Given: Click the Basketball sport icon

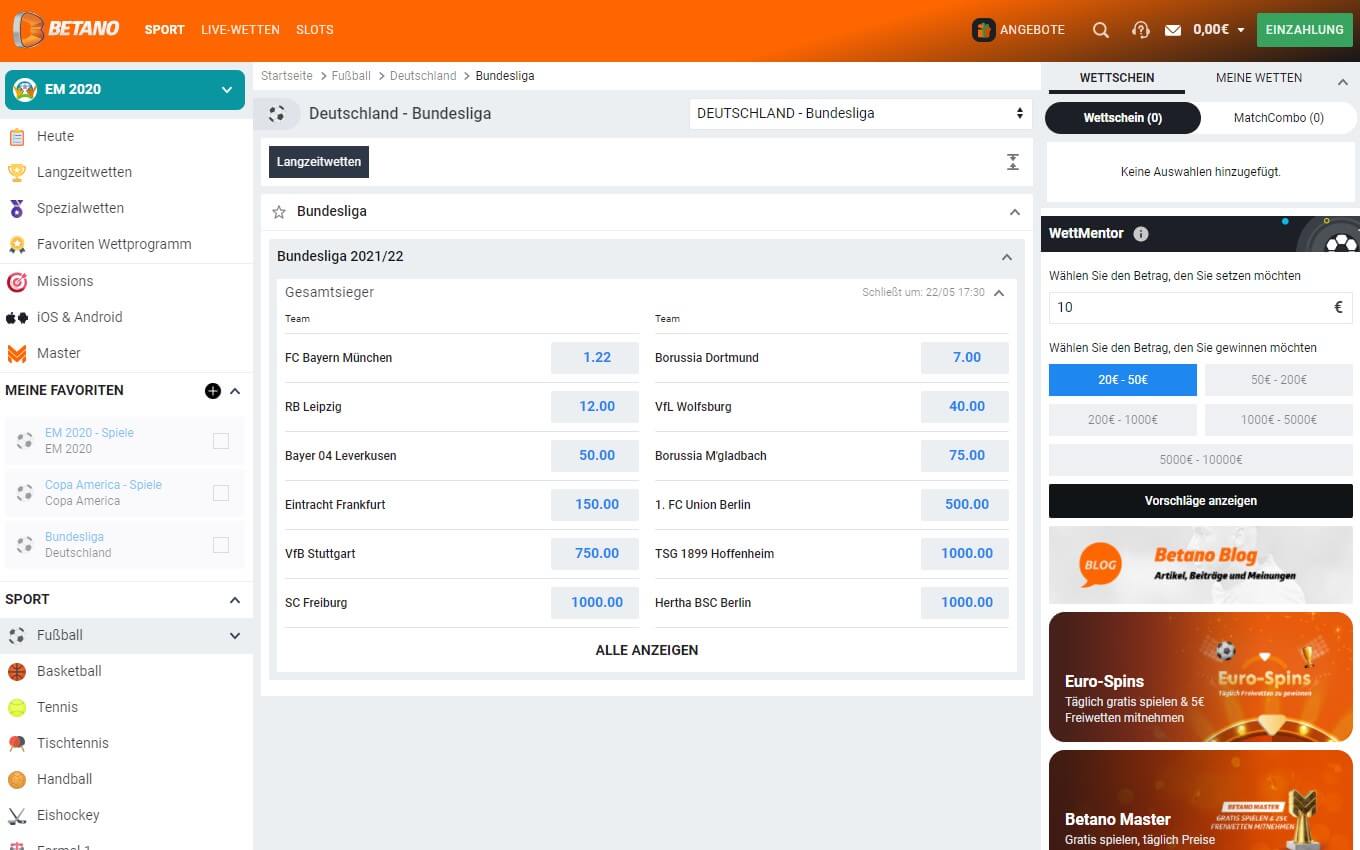Looking at the screenshot, I should click(x=17, y=671).
